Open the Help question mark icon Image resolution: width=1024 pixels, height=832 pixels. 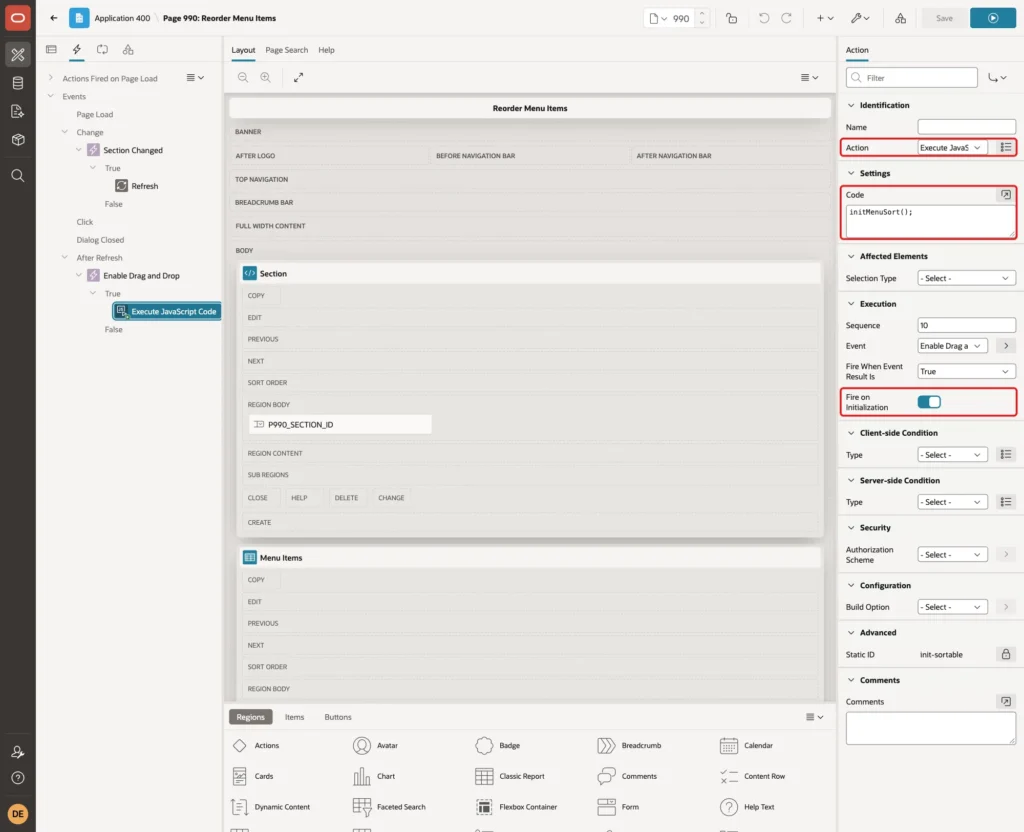[x=18, y=778]
